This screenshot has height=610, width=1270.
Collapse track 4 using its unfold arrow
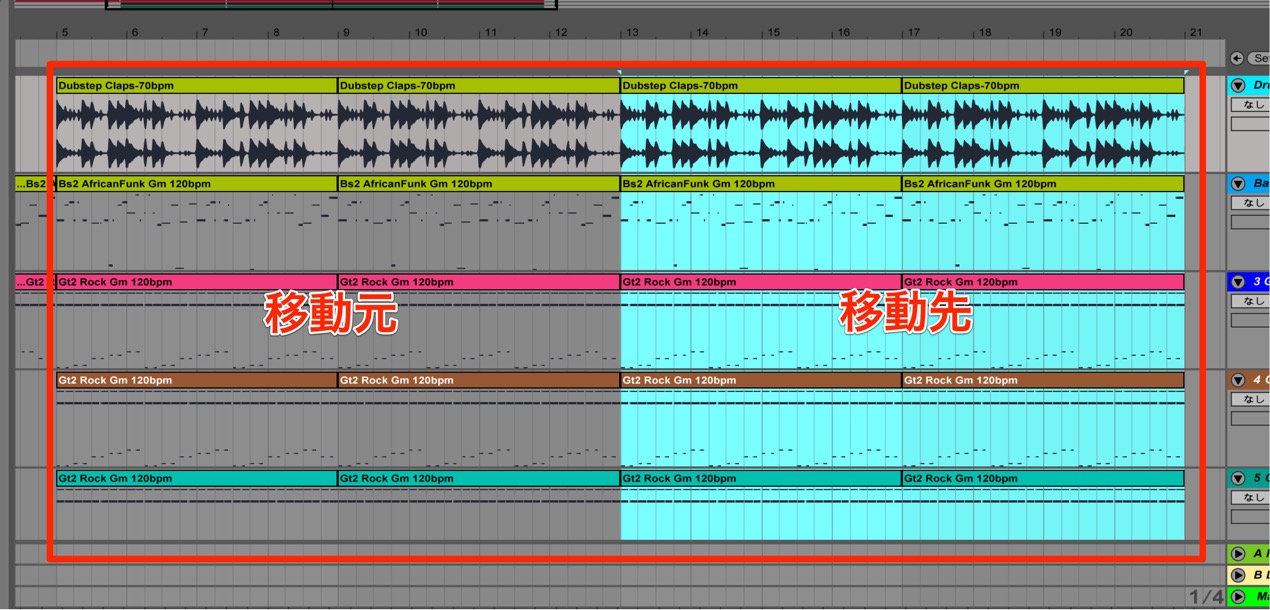[1238, 380]
